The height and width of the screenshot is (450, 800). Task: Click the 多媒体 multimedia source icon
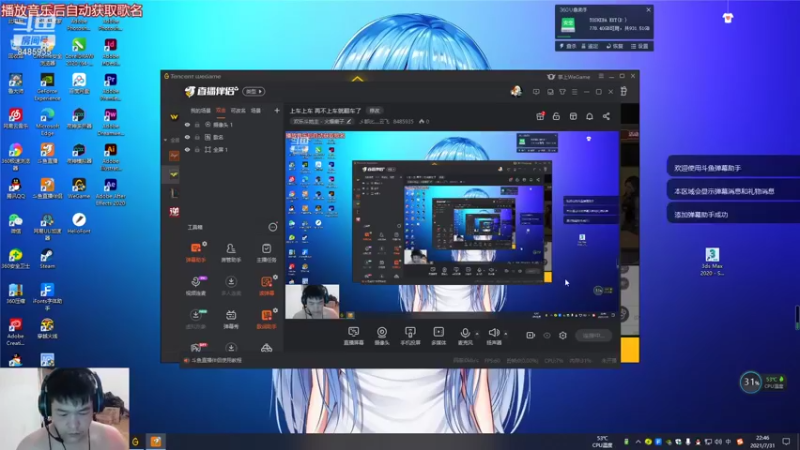click(x=438, y=336)
